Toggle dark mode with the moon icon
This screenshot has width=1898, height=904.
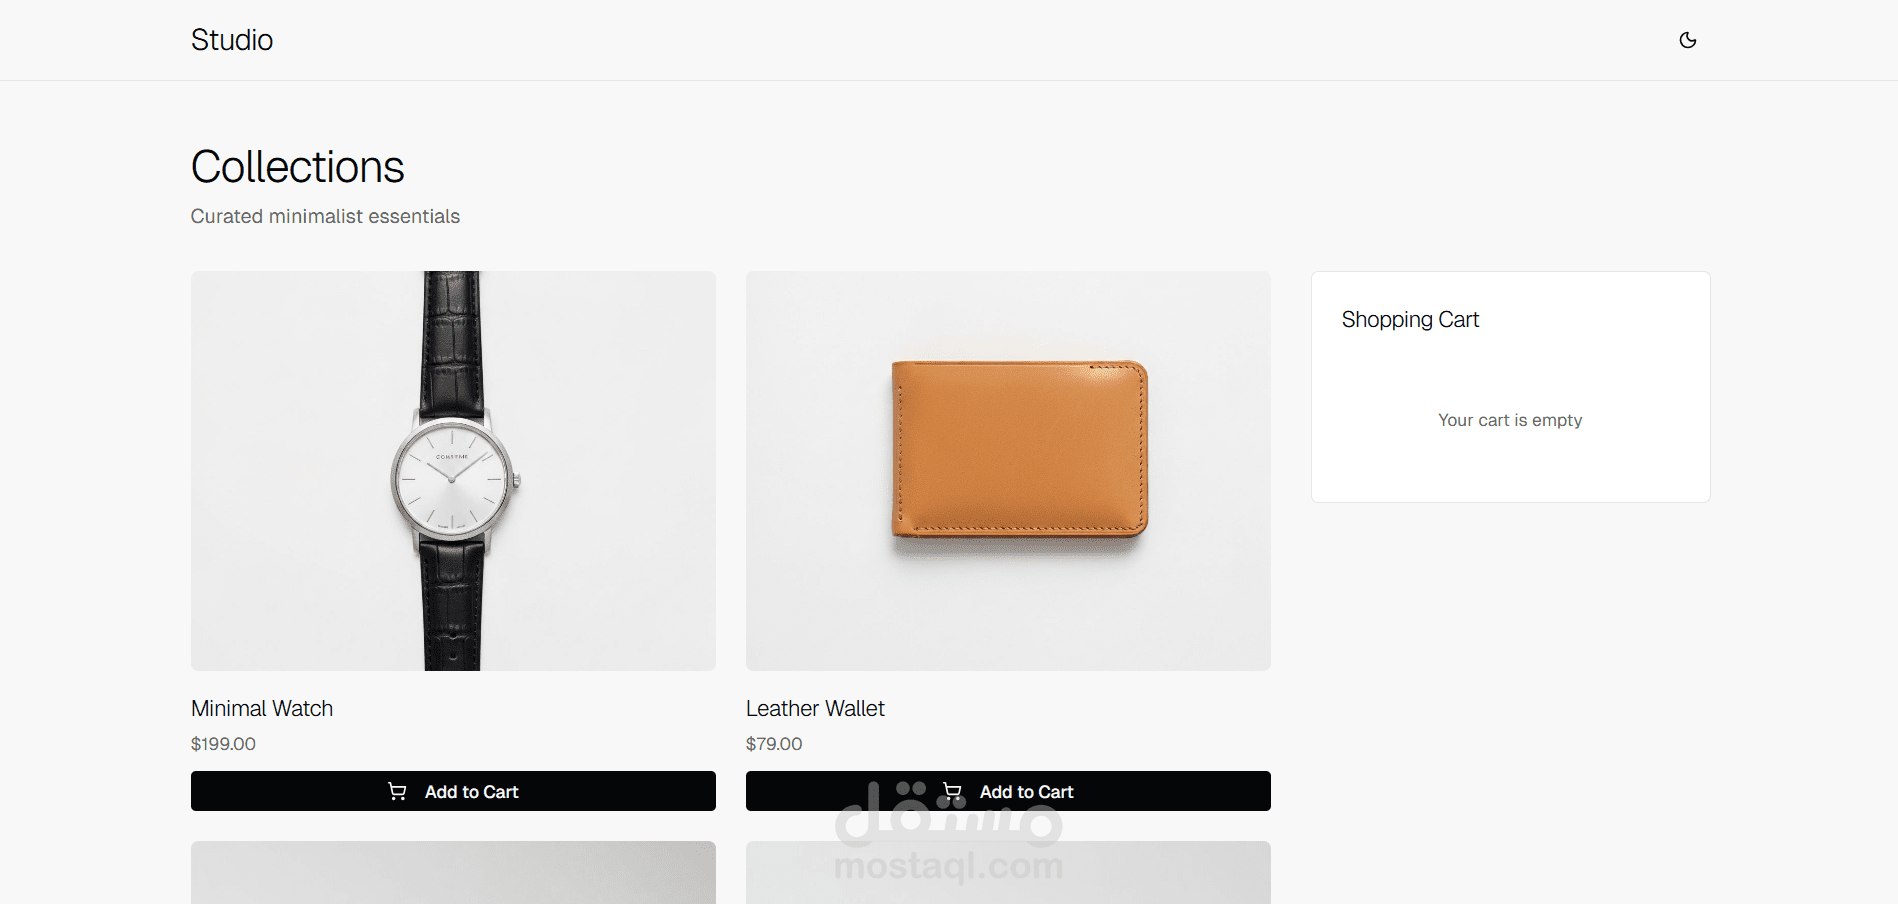coord(1687,40)
